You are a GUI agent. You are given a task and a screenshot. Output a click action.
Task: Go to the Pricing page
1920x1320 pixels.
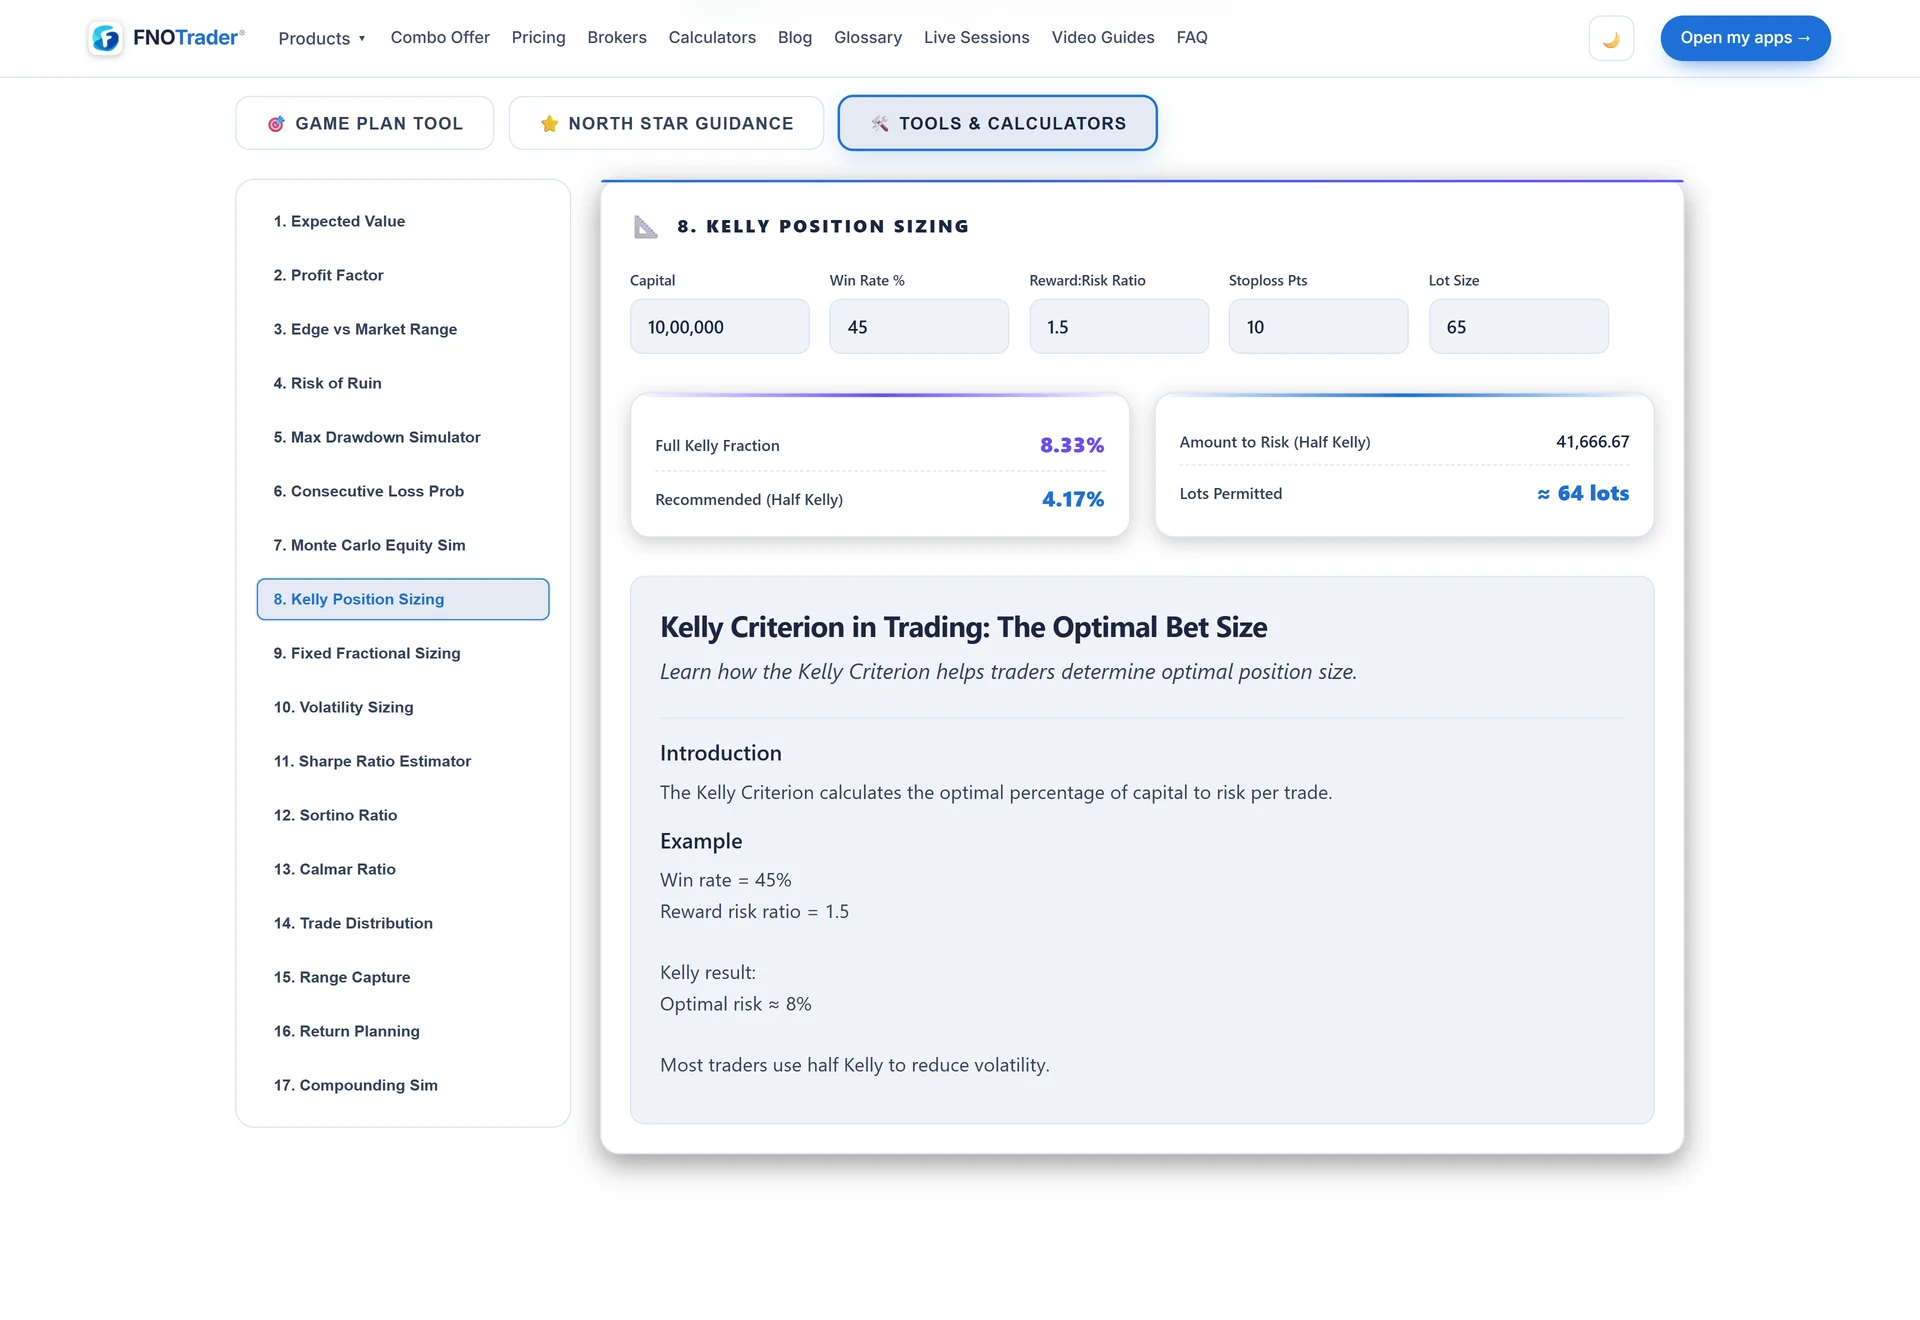coord(538,37)
